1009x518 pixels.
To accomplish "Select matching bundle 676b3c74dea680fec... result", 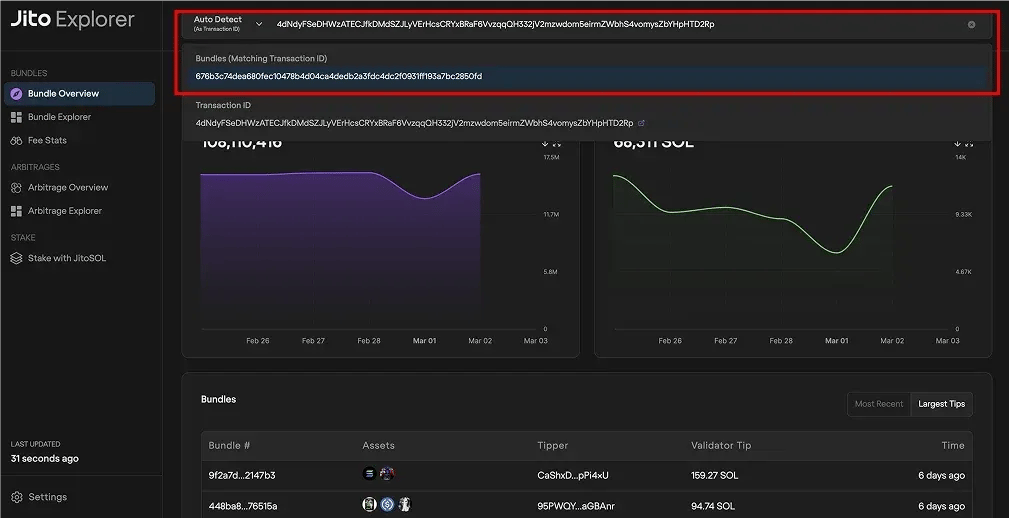I will coord(586,77).
